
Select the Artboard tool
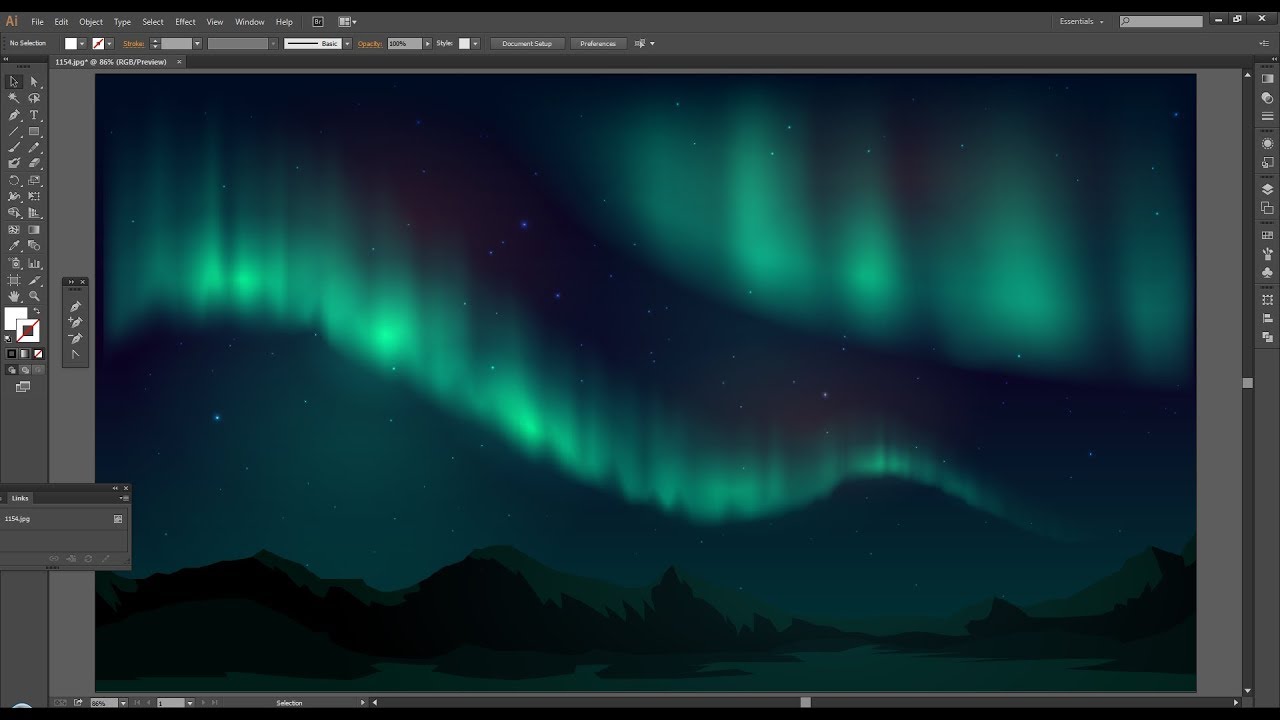click(14, 280)
